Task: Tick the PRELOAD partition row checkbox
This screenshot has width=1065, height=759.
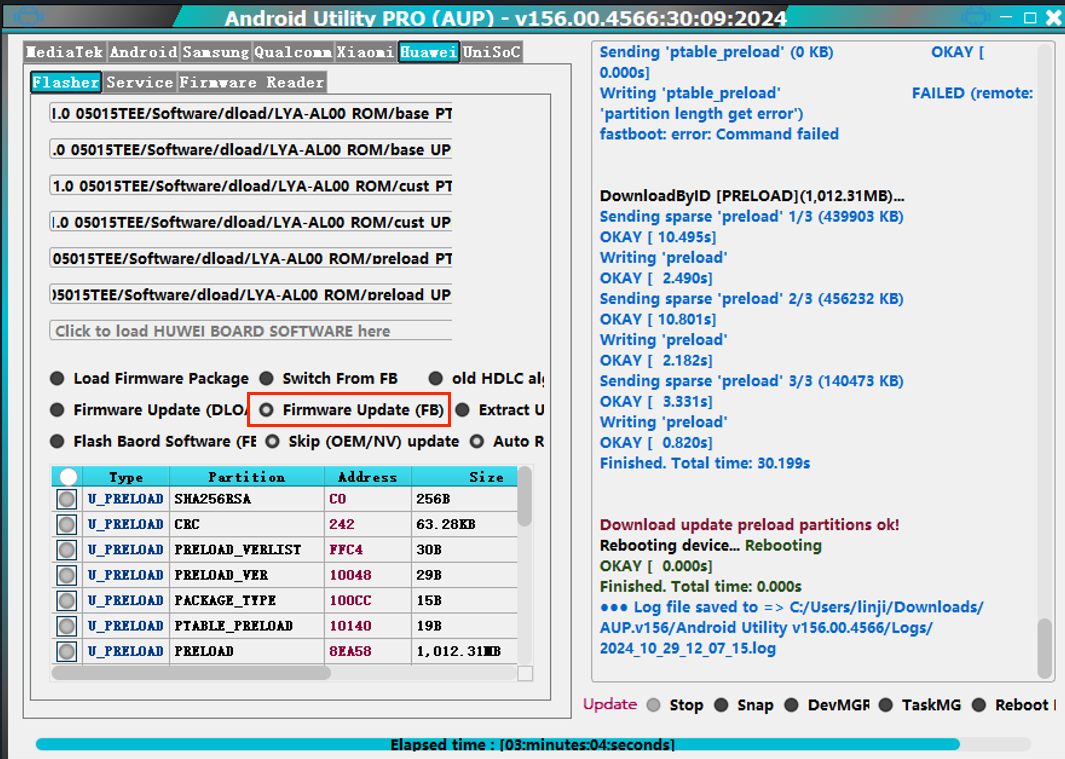Action: tap(67, 652)
